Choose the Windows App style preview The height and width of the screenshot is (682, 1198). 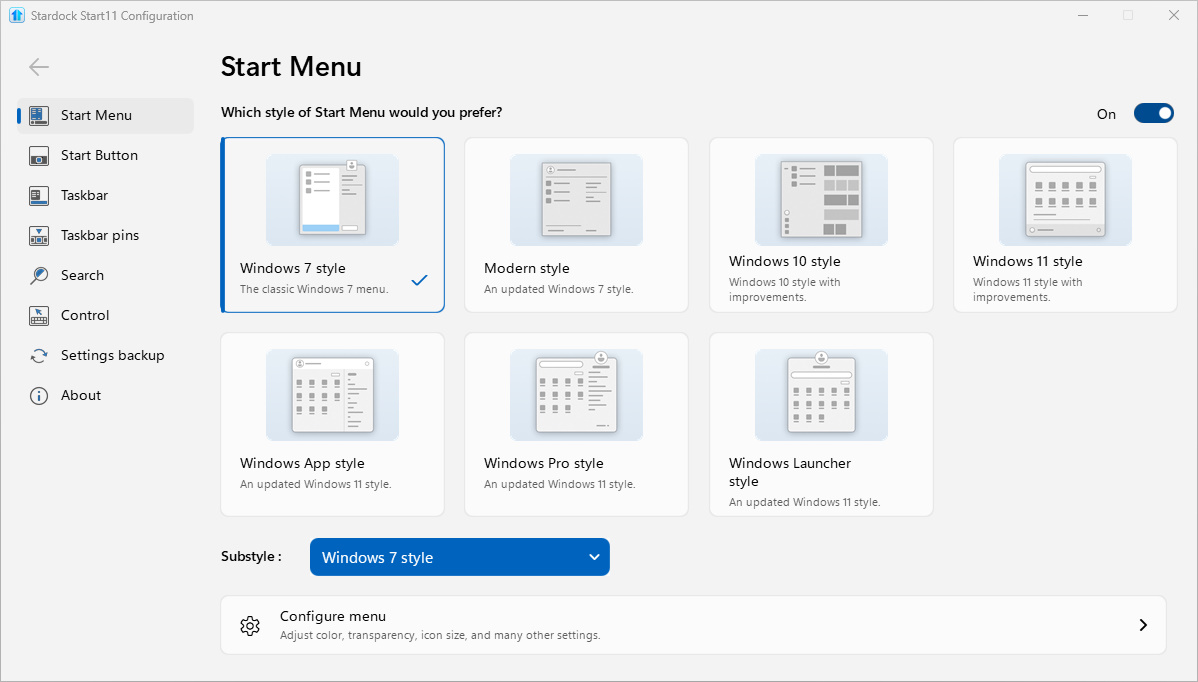point(332,395)
